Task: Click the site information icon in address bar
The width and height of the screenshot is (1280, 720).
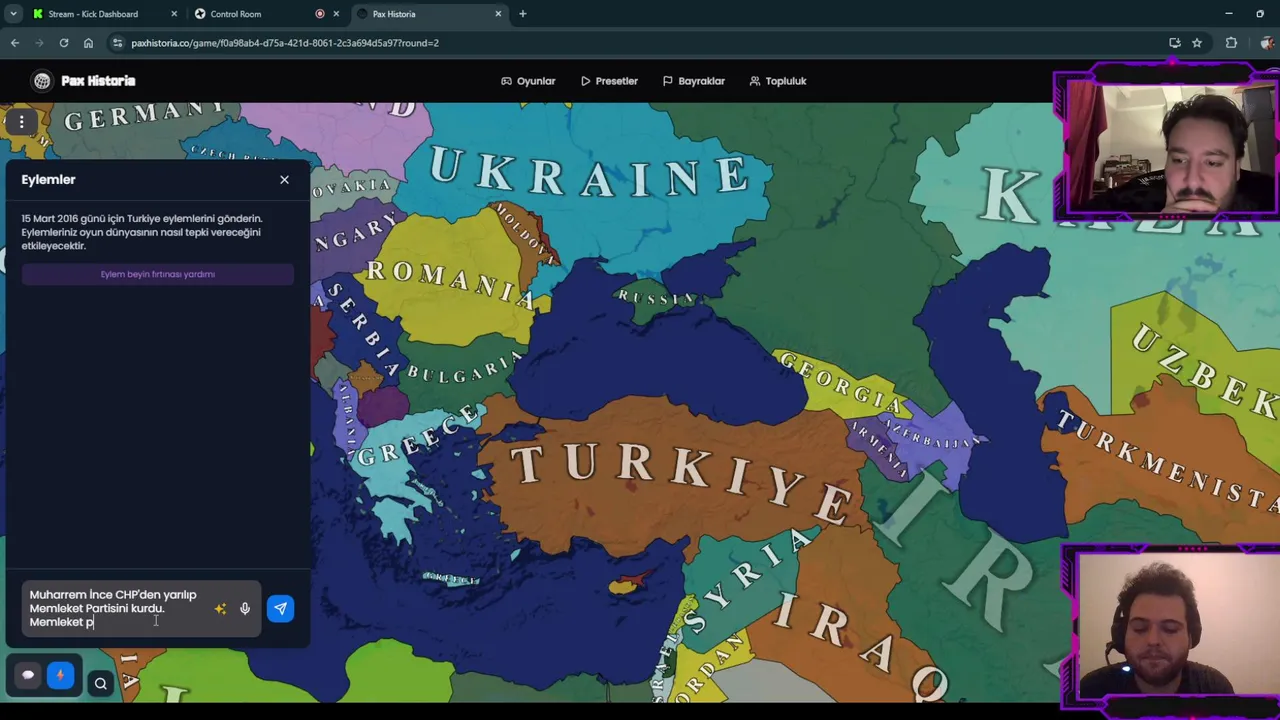Action: [x=118, y=43]
